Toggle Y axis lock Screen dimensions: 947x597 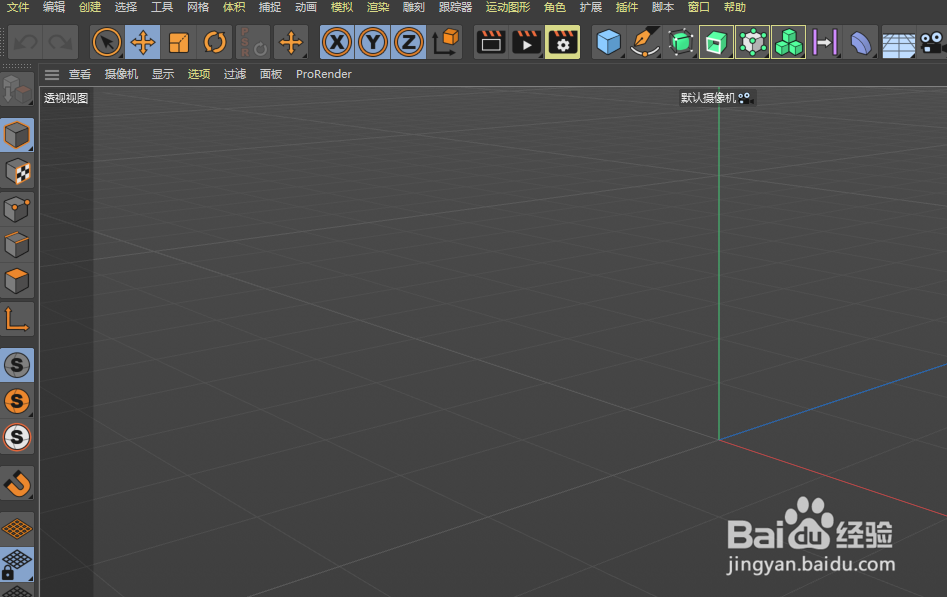click(373, 42)
